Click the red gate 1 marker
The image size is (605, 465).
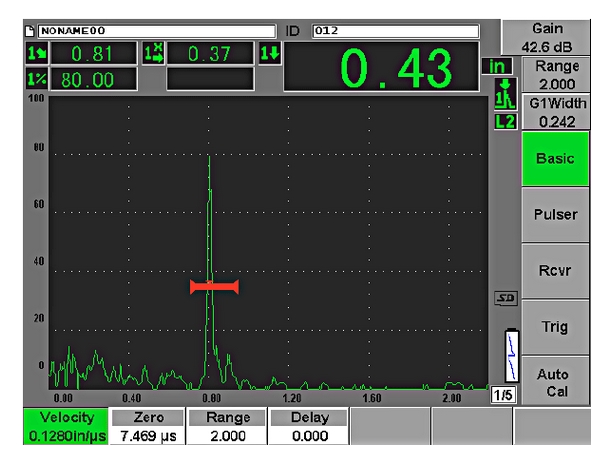point(215,287)
